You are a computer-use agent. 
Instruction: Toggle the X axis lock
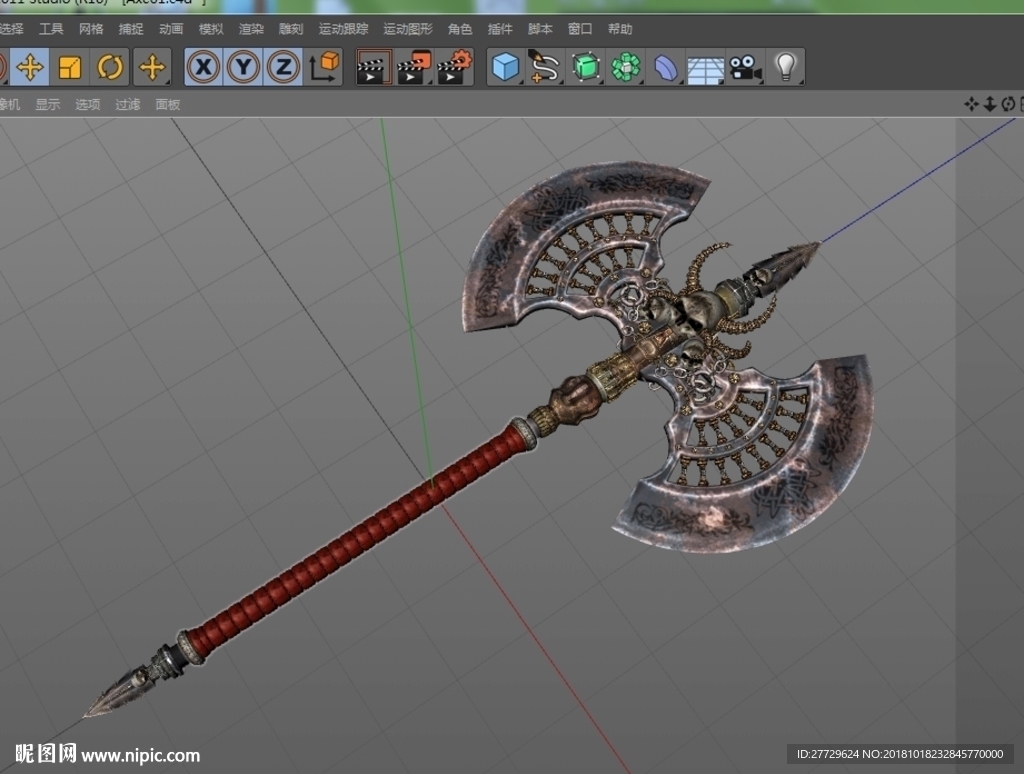tap(204, 67)
